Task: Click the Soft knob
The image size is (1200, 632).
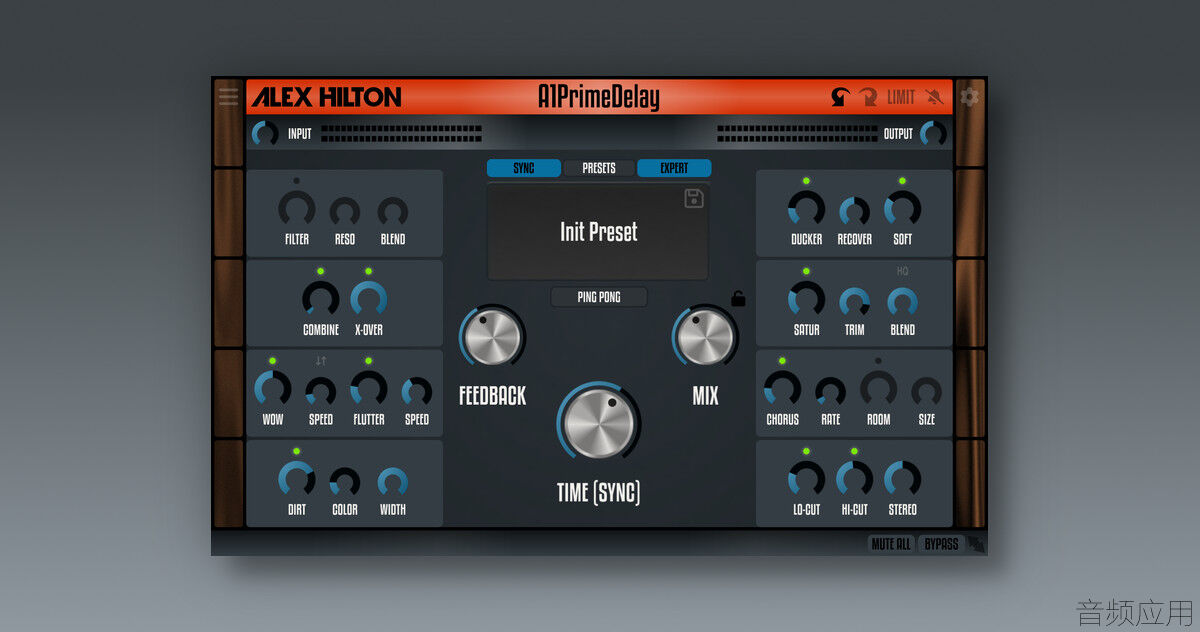Action: [902, 210]
